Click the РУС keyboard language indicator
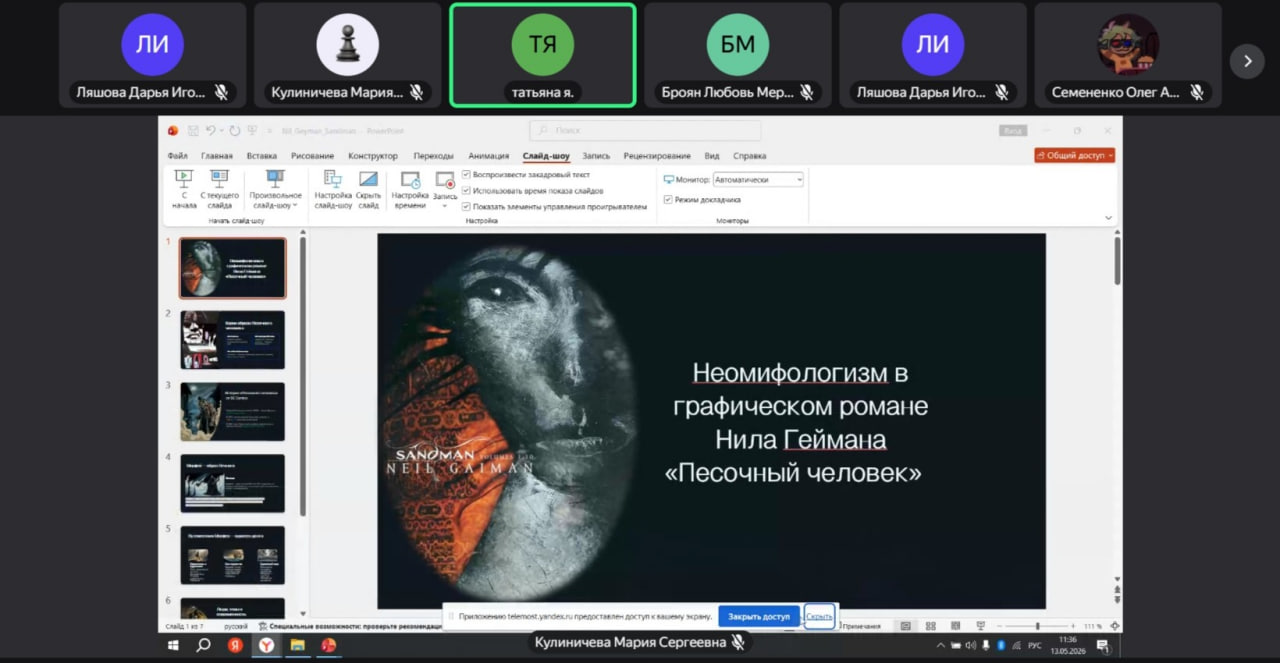 tap(1035, 646)
